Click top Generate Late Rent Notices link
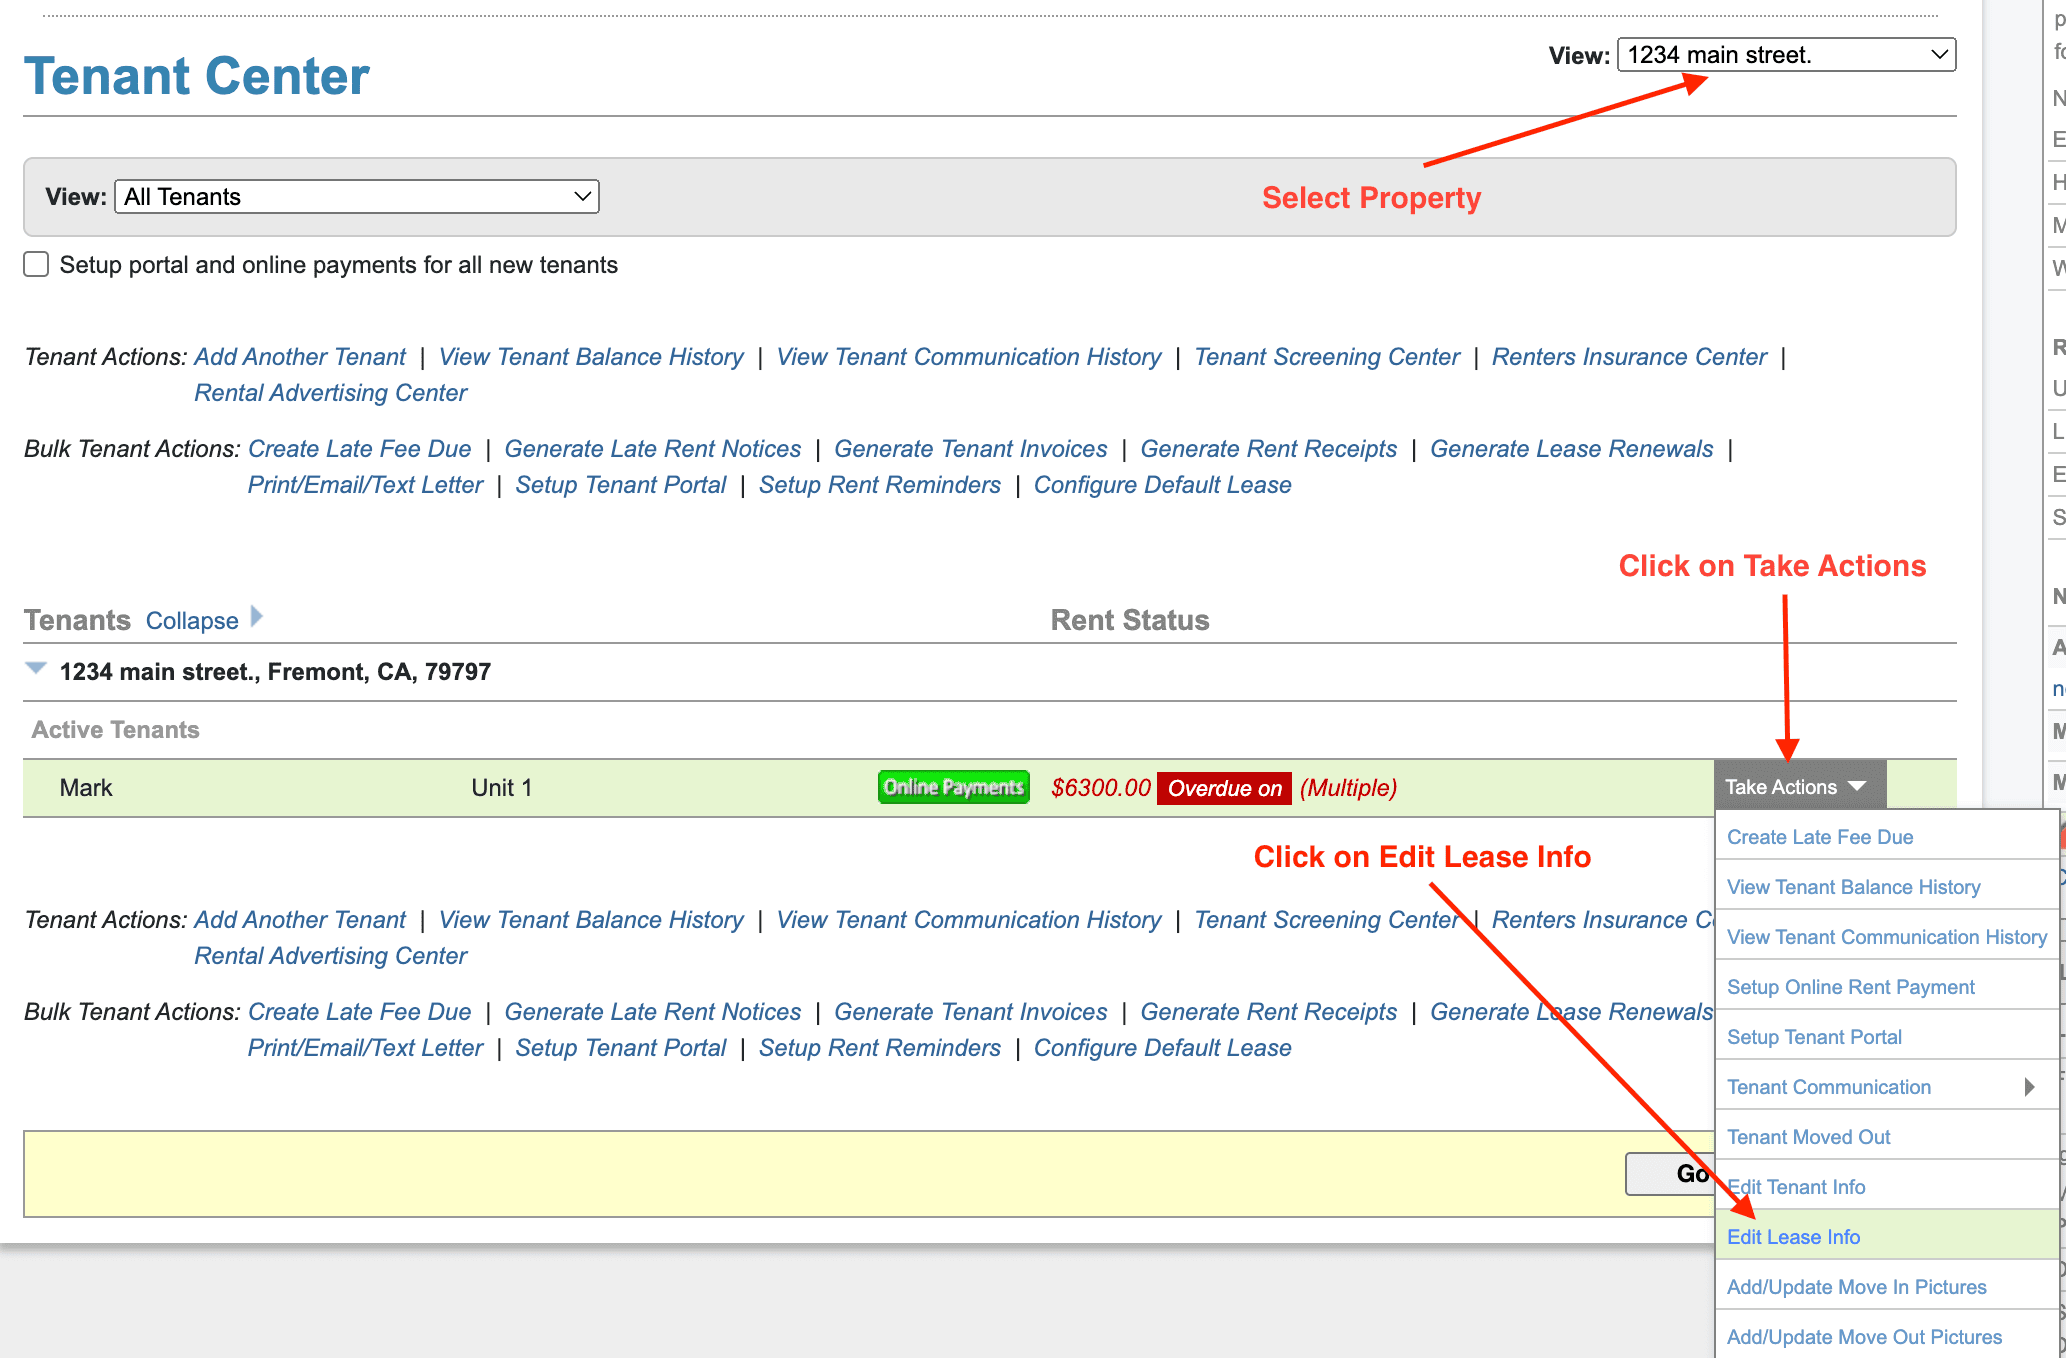2066x1358 pixels. pyautogui.click(x=652, y=449)
